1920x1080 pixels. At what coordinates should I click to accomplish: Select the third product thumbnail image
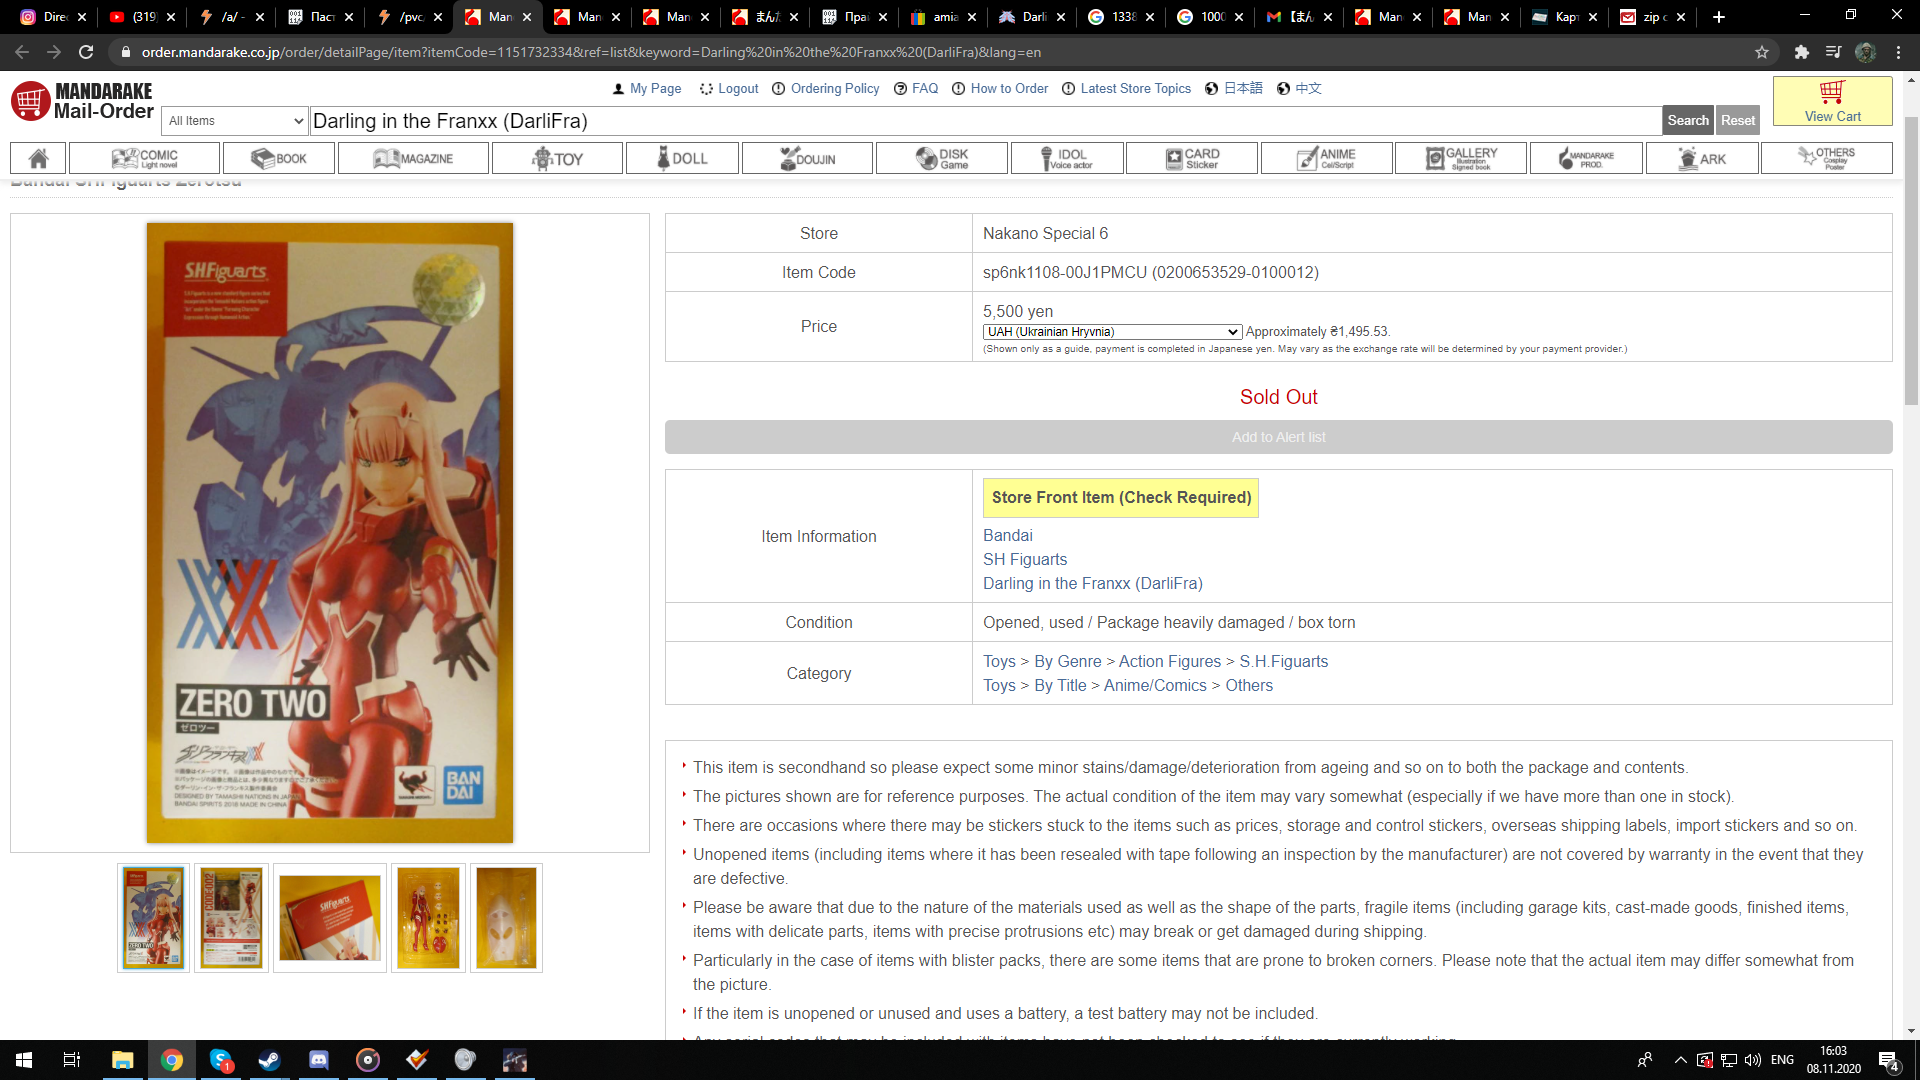tap(329, 918)
